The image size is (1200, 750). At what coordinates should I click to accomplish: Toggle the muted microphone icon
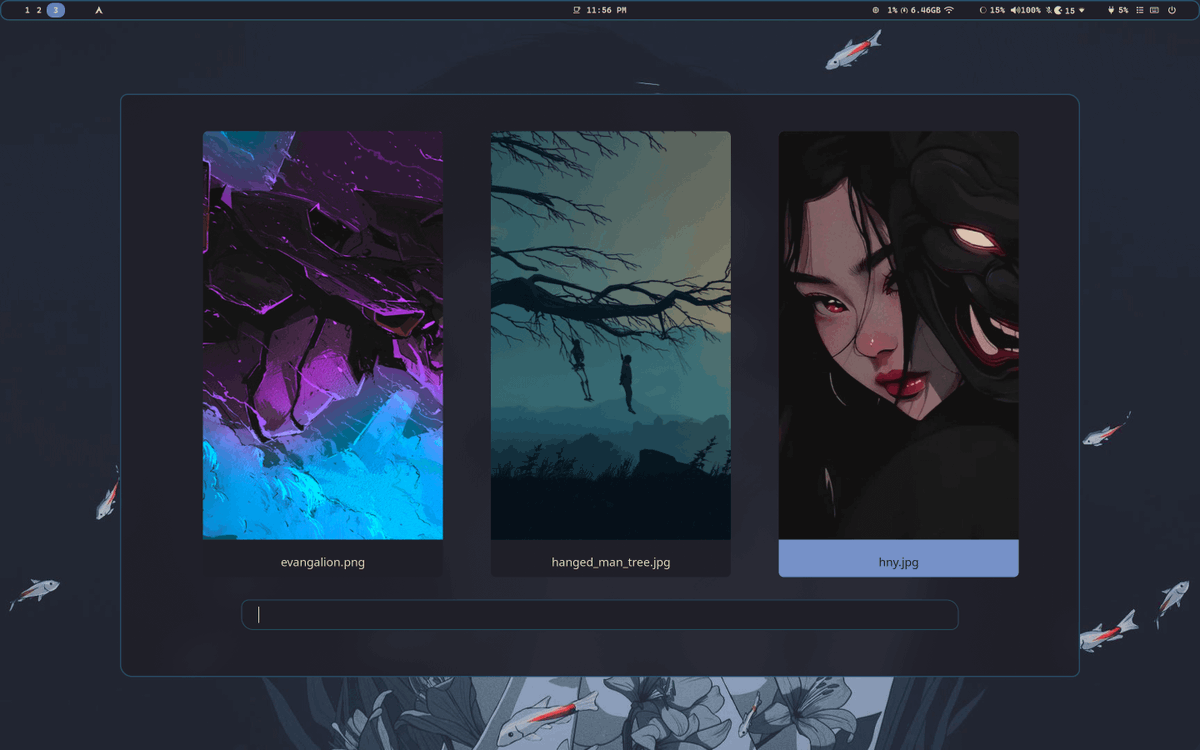click(x=1049, y=10)
